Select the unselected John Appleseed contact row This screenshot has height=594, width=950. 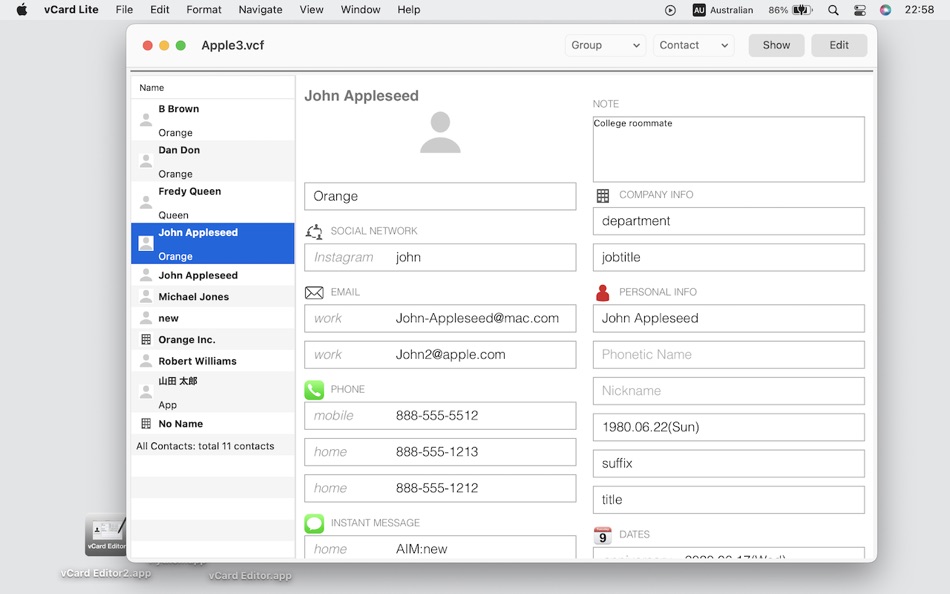pos(213,275)
